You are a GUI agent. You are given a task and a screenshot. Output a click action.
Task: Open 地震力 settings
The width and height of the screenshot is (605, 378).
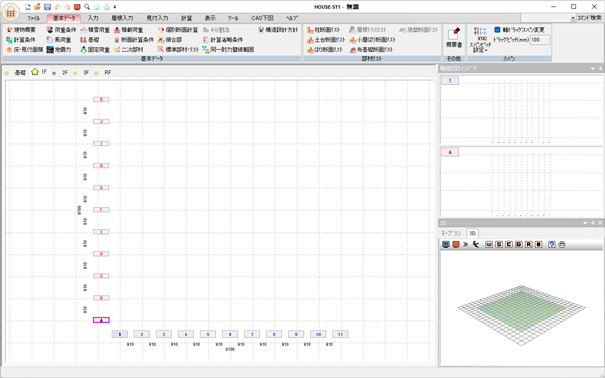point(59,50)
